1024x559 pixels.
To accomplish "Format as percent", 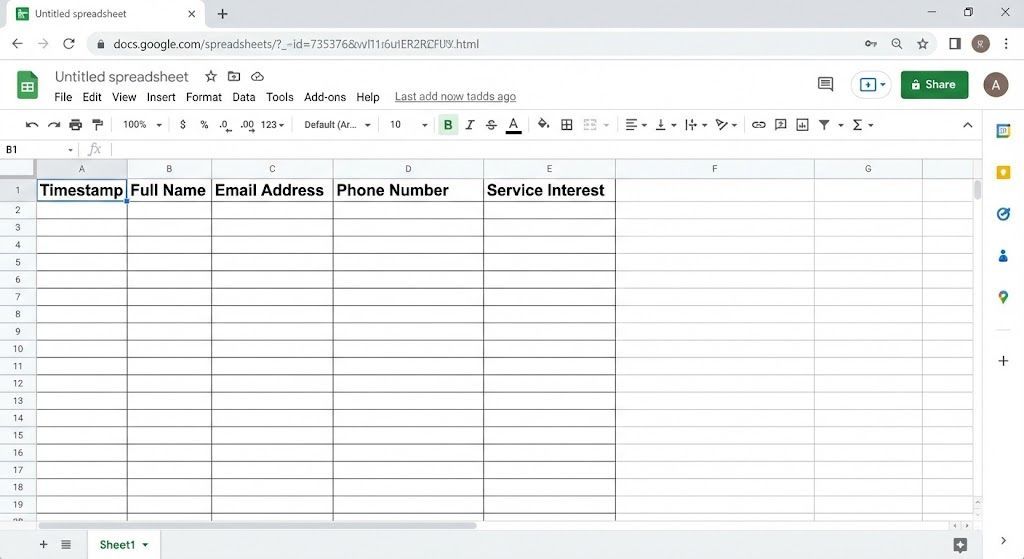I will point(204,125).
